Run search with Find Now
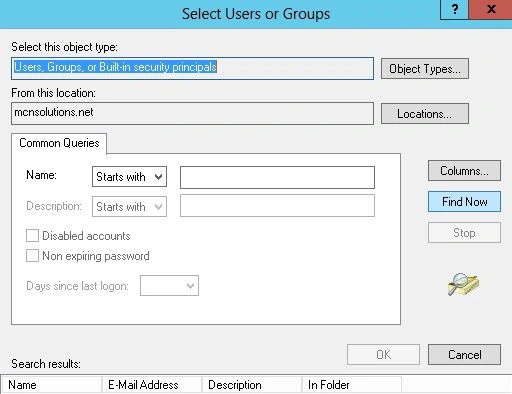The height and width of the screenshot is (394, 512). point(464,202)
